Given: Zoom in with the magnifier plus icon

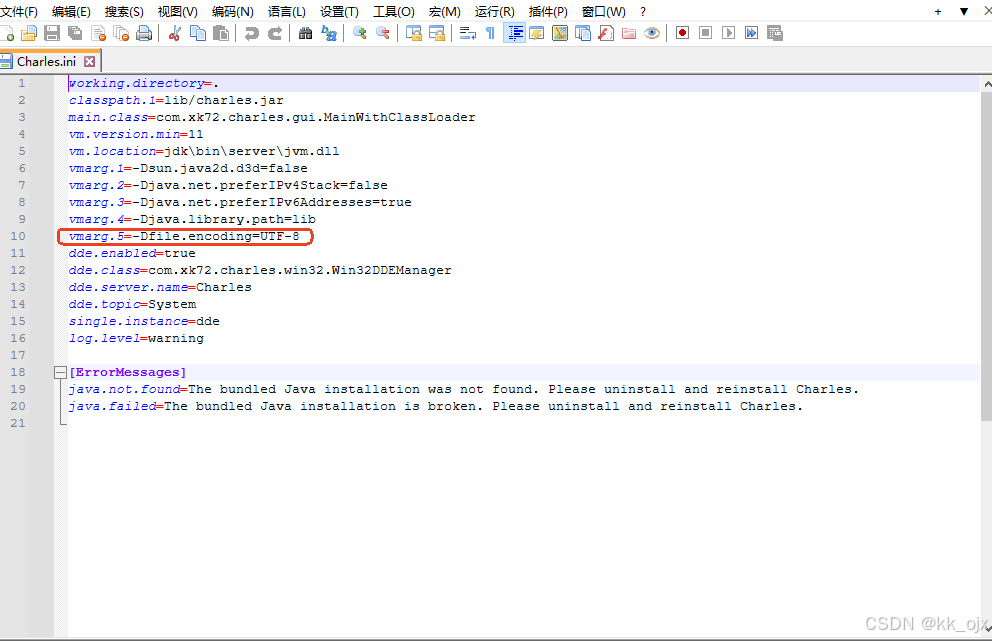Looking at the screenshot, I should click(360, 34).
